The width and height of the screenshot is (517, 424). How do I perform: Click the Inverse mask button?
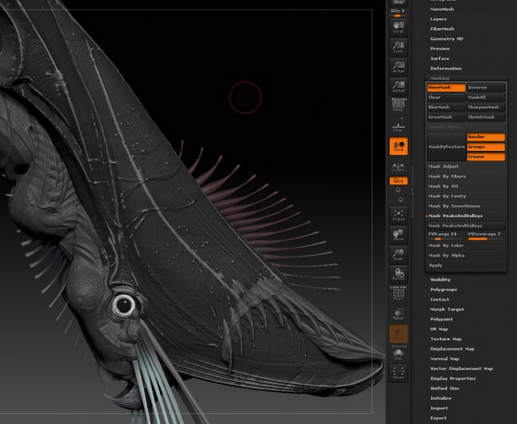tap(486, 88)
